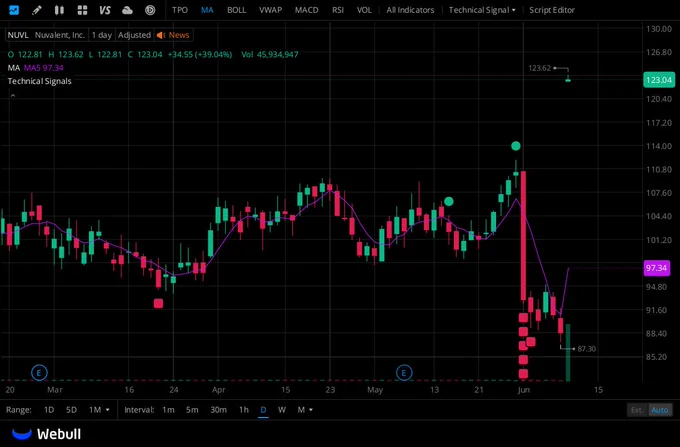Select the 1h interval
Viewport: 680px width, 447px height.
244,410
